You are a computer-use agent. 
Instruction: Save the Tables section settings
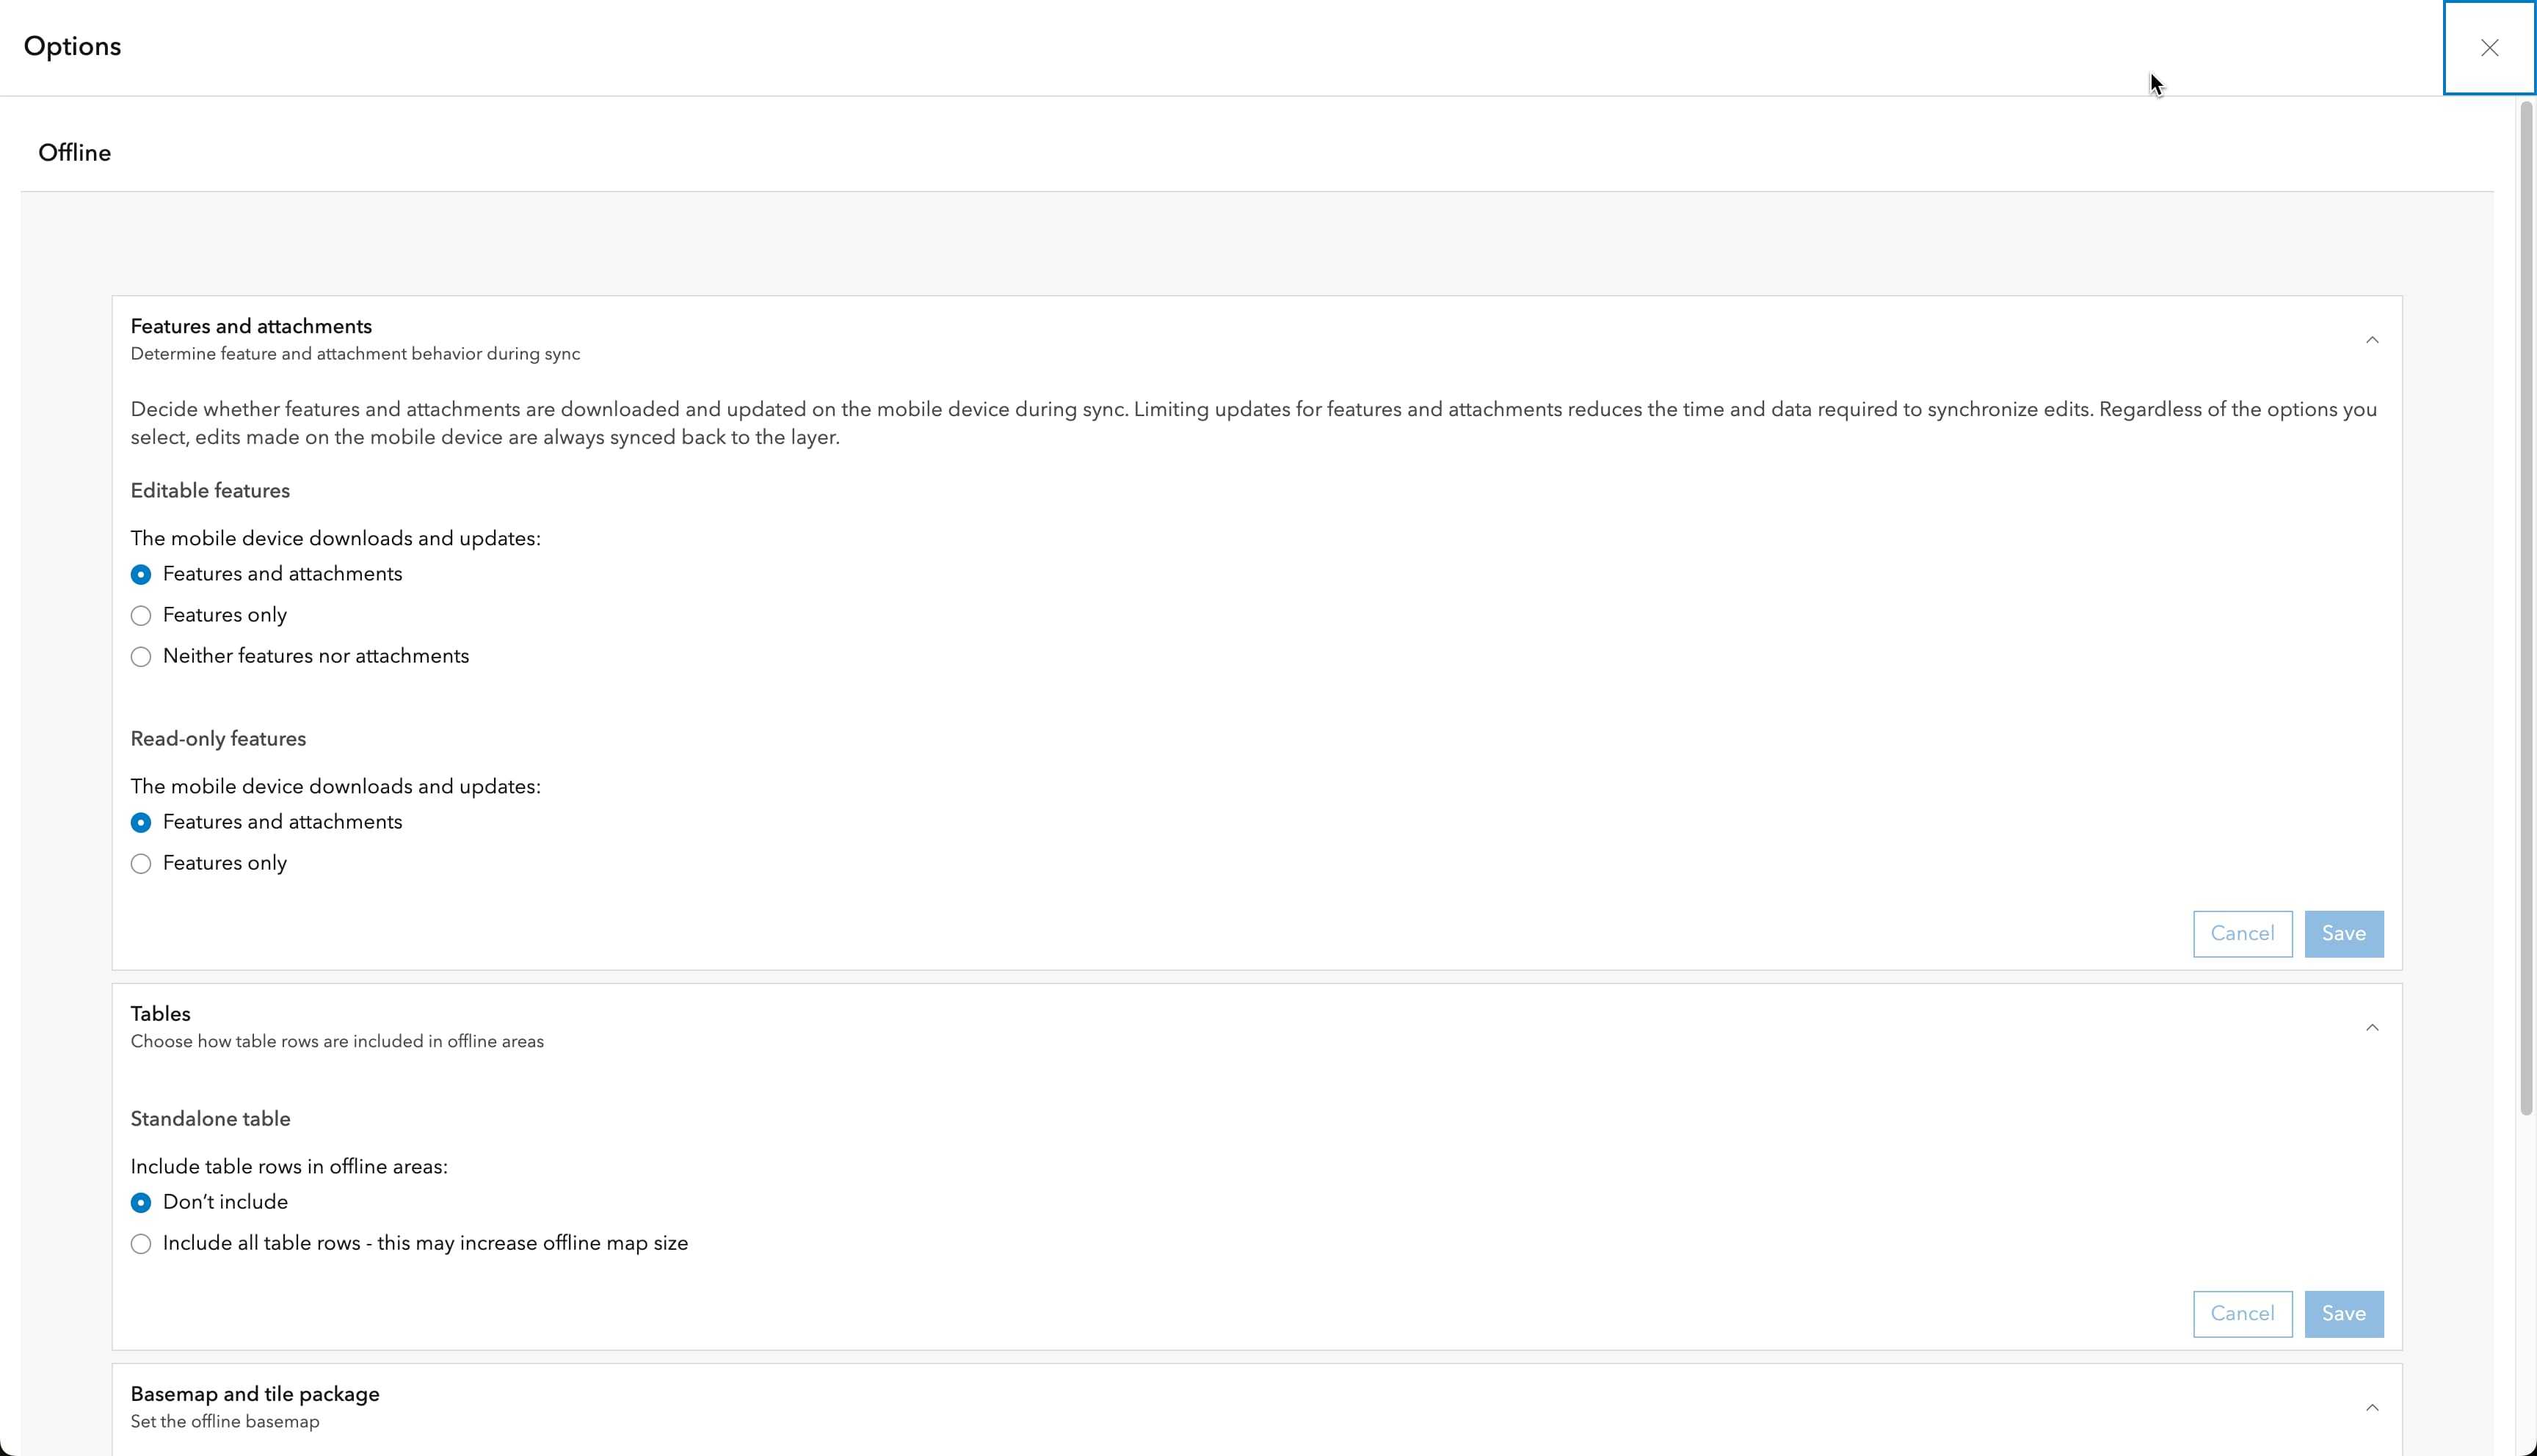pos(2343,1314)
